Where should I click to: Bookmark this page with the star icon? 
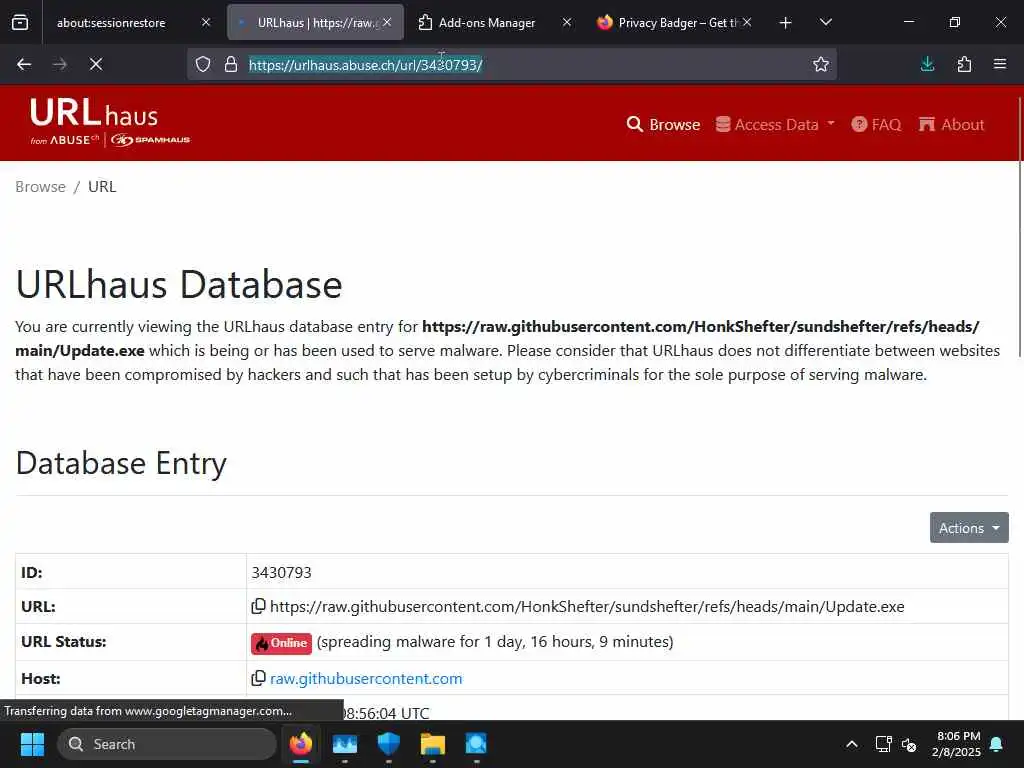point(821,64)
